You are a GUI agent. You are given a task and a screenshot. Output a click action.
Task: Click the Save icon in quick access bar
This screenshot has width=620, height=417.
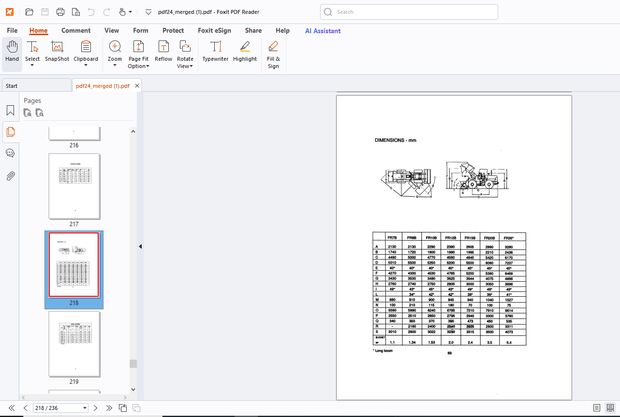[x=45, y=12]
